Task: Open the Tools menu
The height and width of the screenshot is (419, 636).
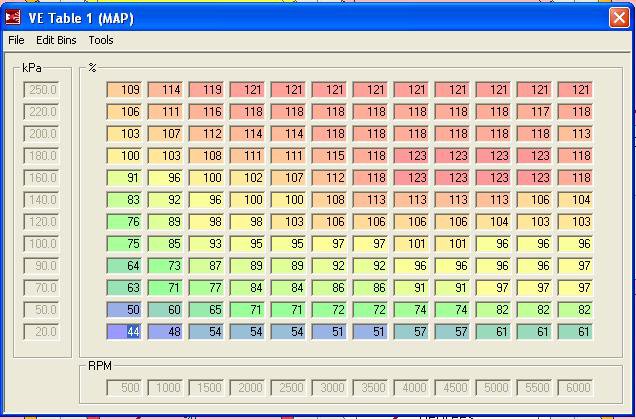Action: (101, 41)
